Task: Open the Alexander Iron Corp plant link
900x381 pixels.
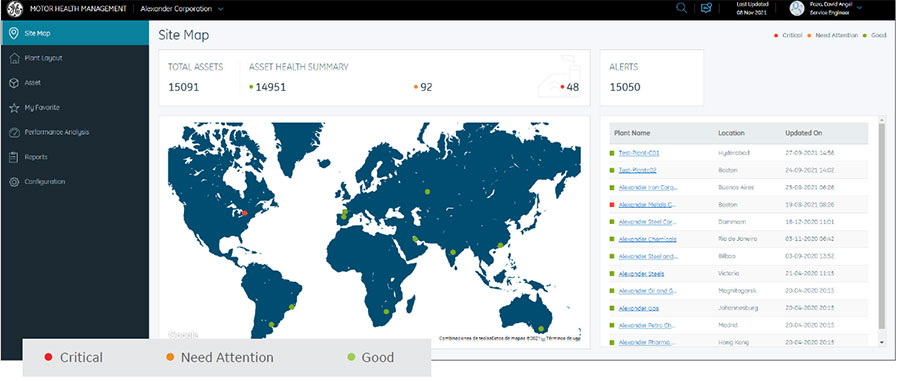Action: [x=649, y=188]
